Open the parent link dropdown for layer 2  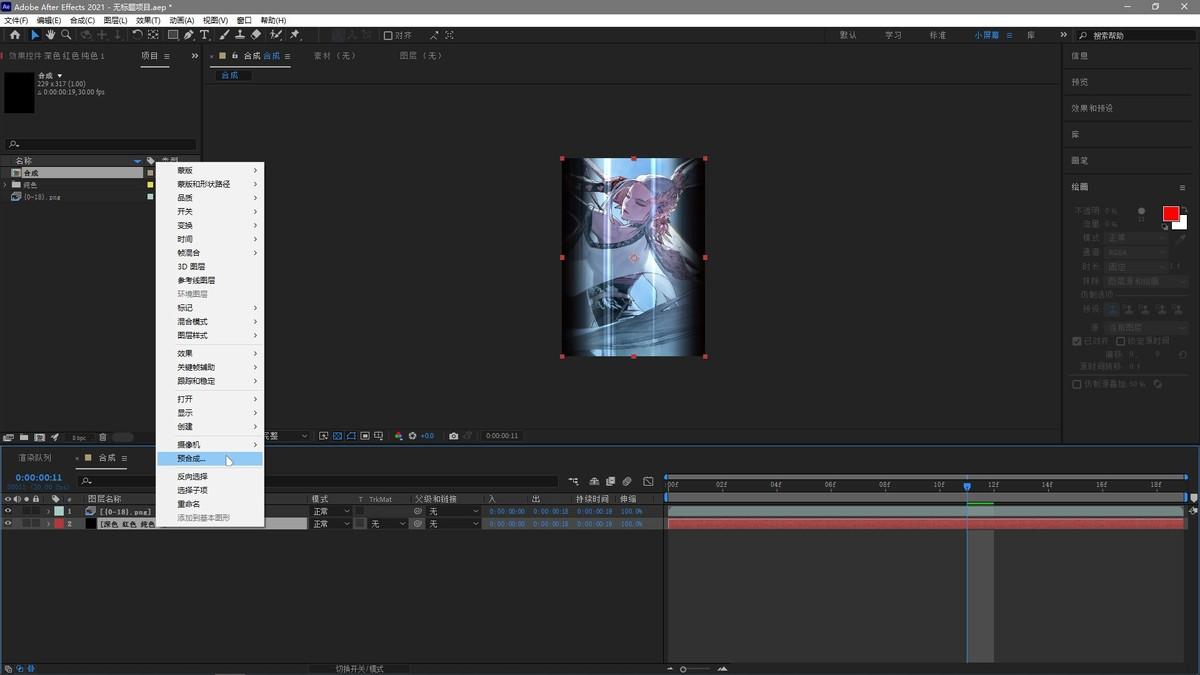point(450,524)
